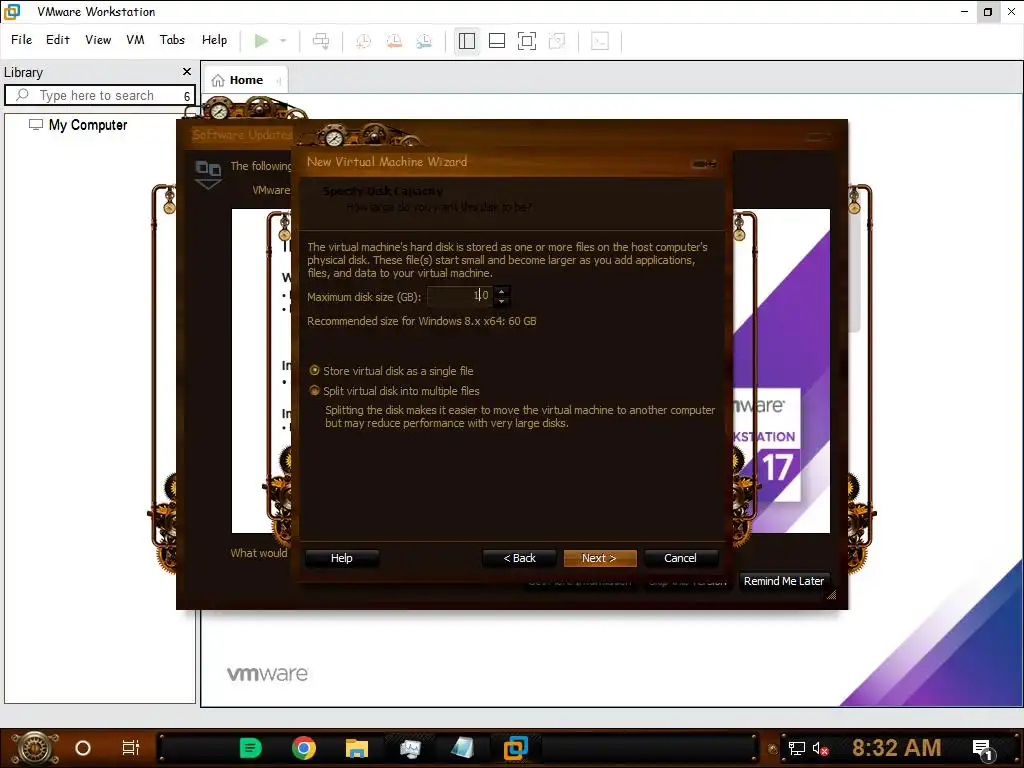Image resolution: width=1024 pixels, height=768 pixels.
Task: Click the Unity mode toolbar icon
Action: [557, 41]
